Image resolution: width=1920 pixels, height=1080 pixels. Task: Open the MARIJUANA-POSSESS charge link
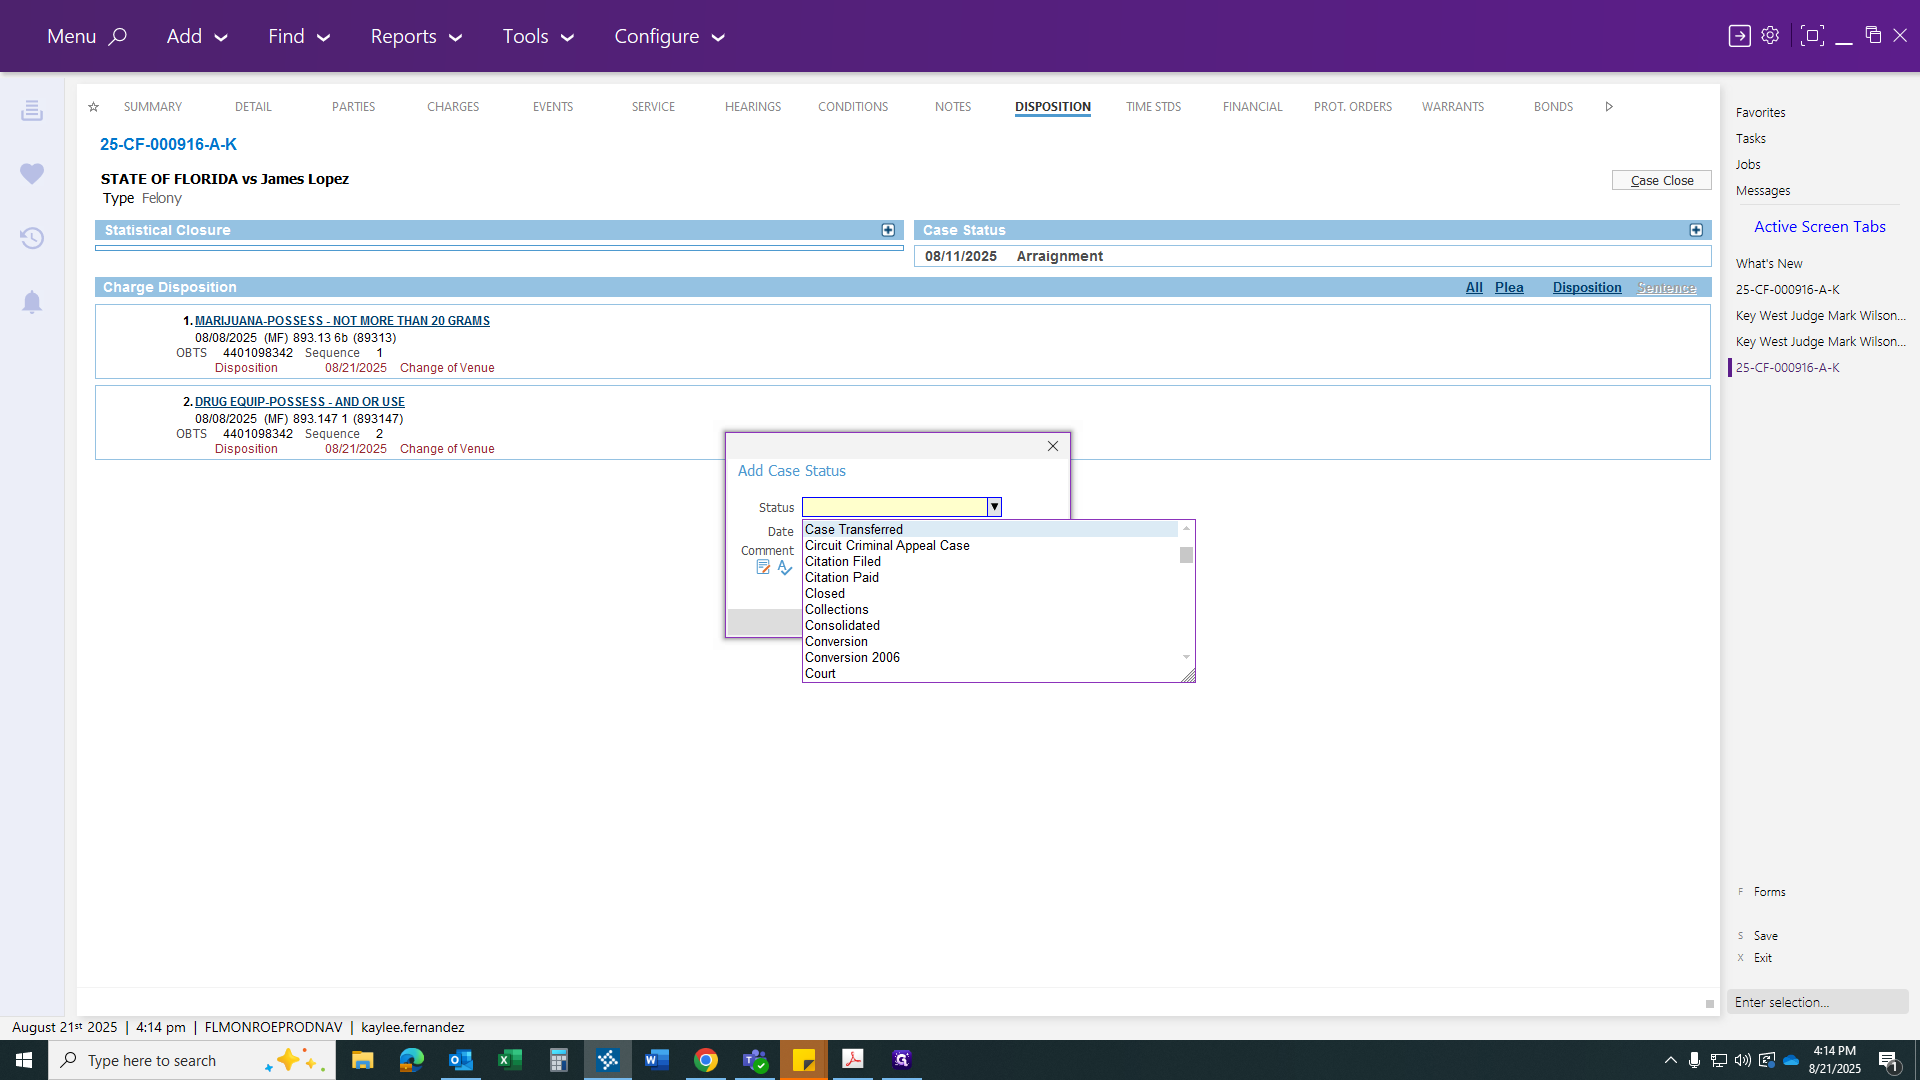tap(342, 321)
